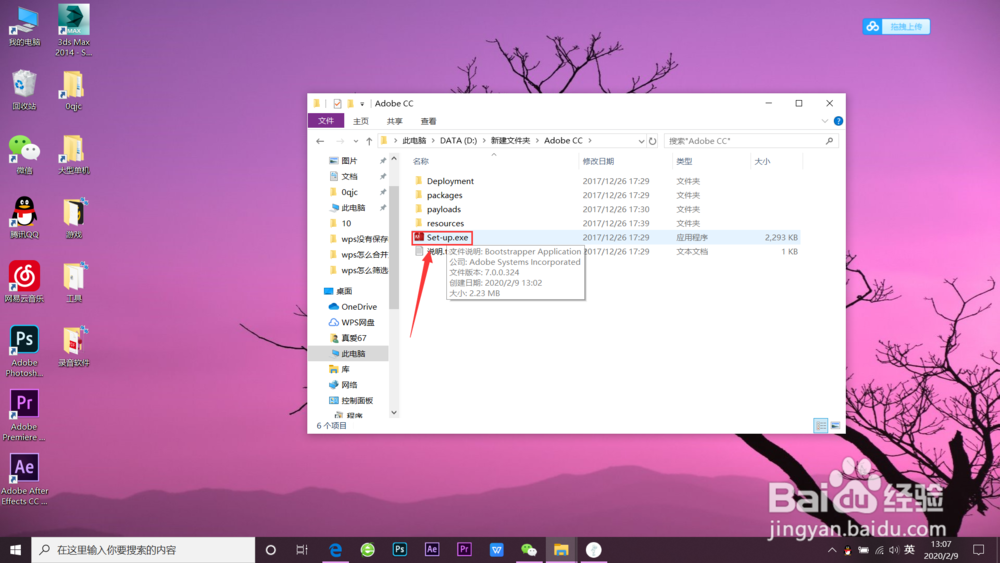Open the 大型单机 desktop folder
1000x563 pixels.
[x=73, y=154]
